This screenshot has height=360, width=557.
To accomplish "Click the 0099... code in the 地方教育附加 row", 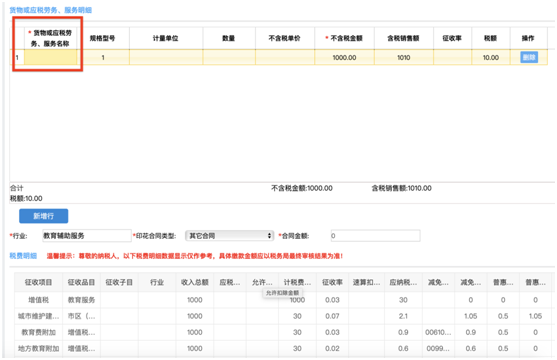I will click(438, 349).
